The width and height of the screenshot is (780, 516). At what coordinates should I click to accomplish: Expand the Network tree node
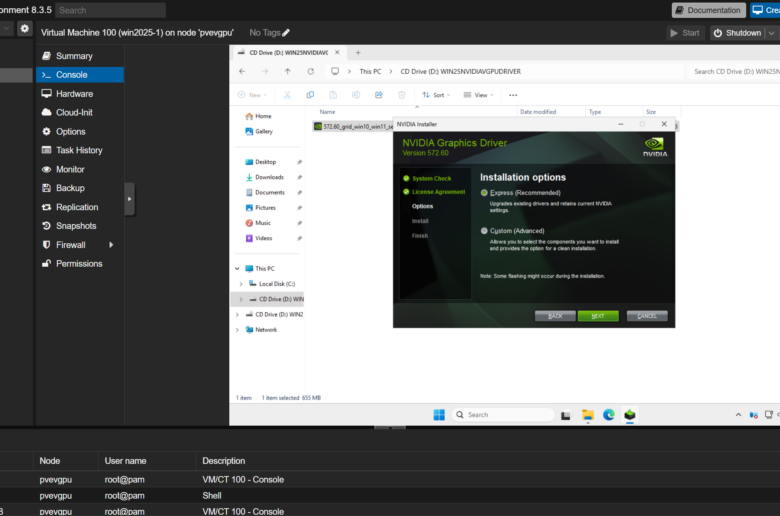pos(237,330)
